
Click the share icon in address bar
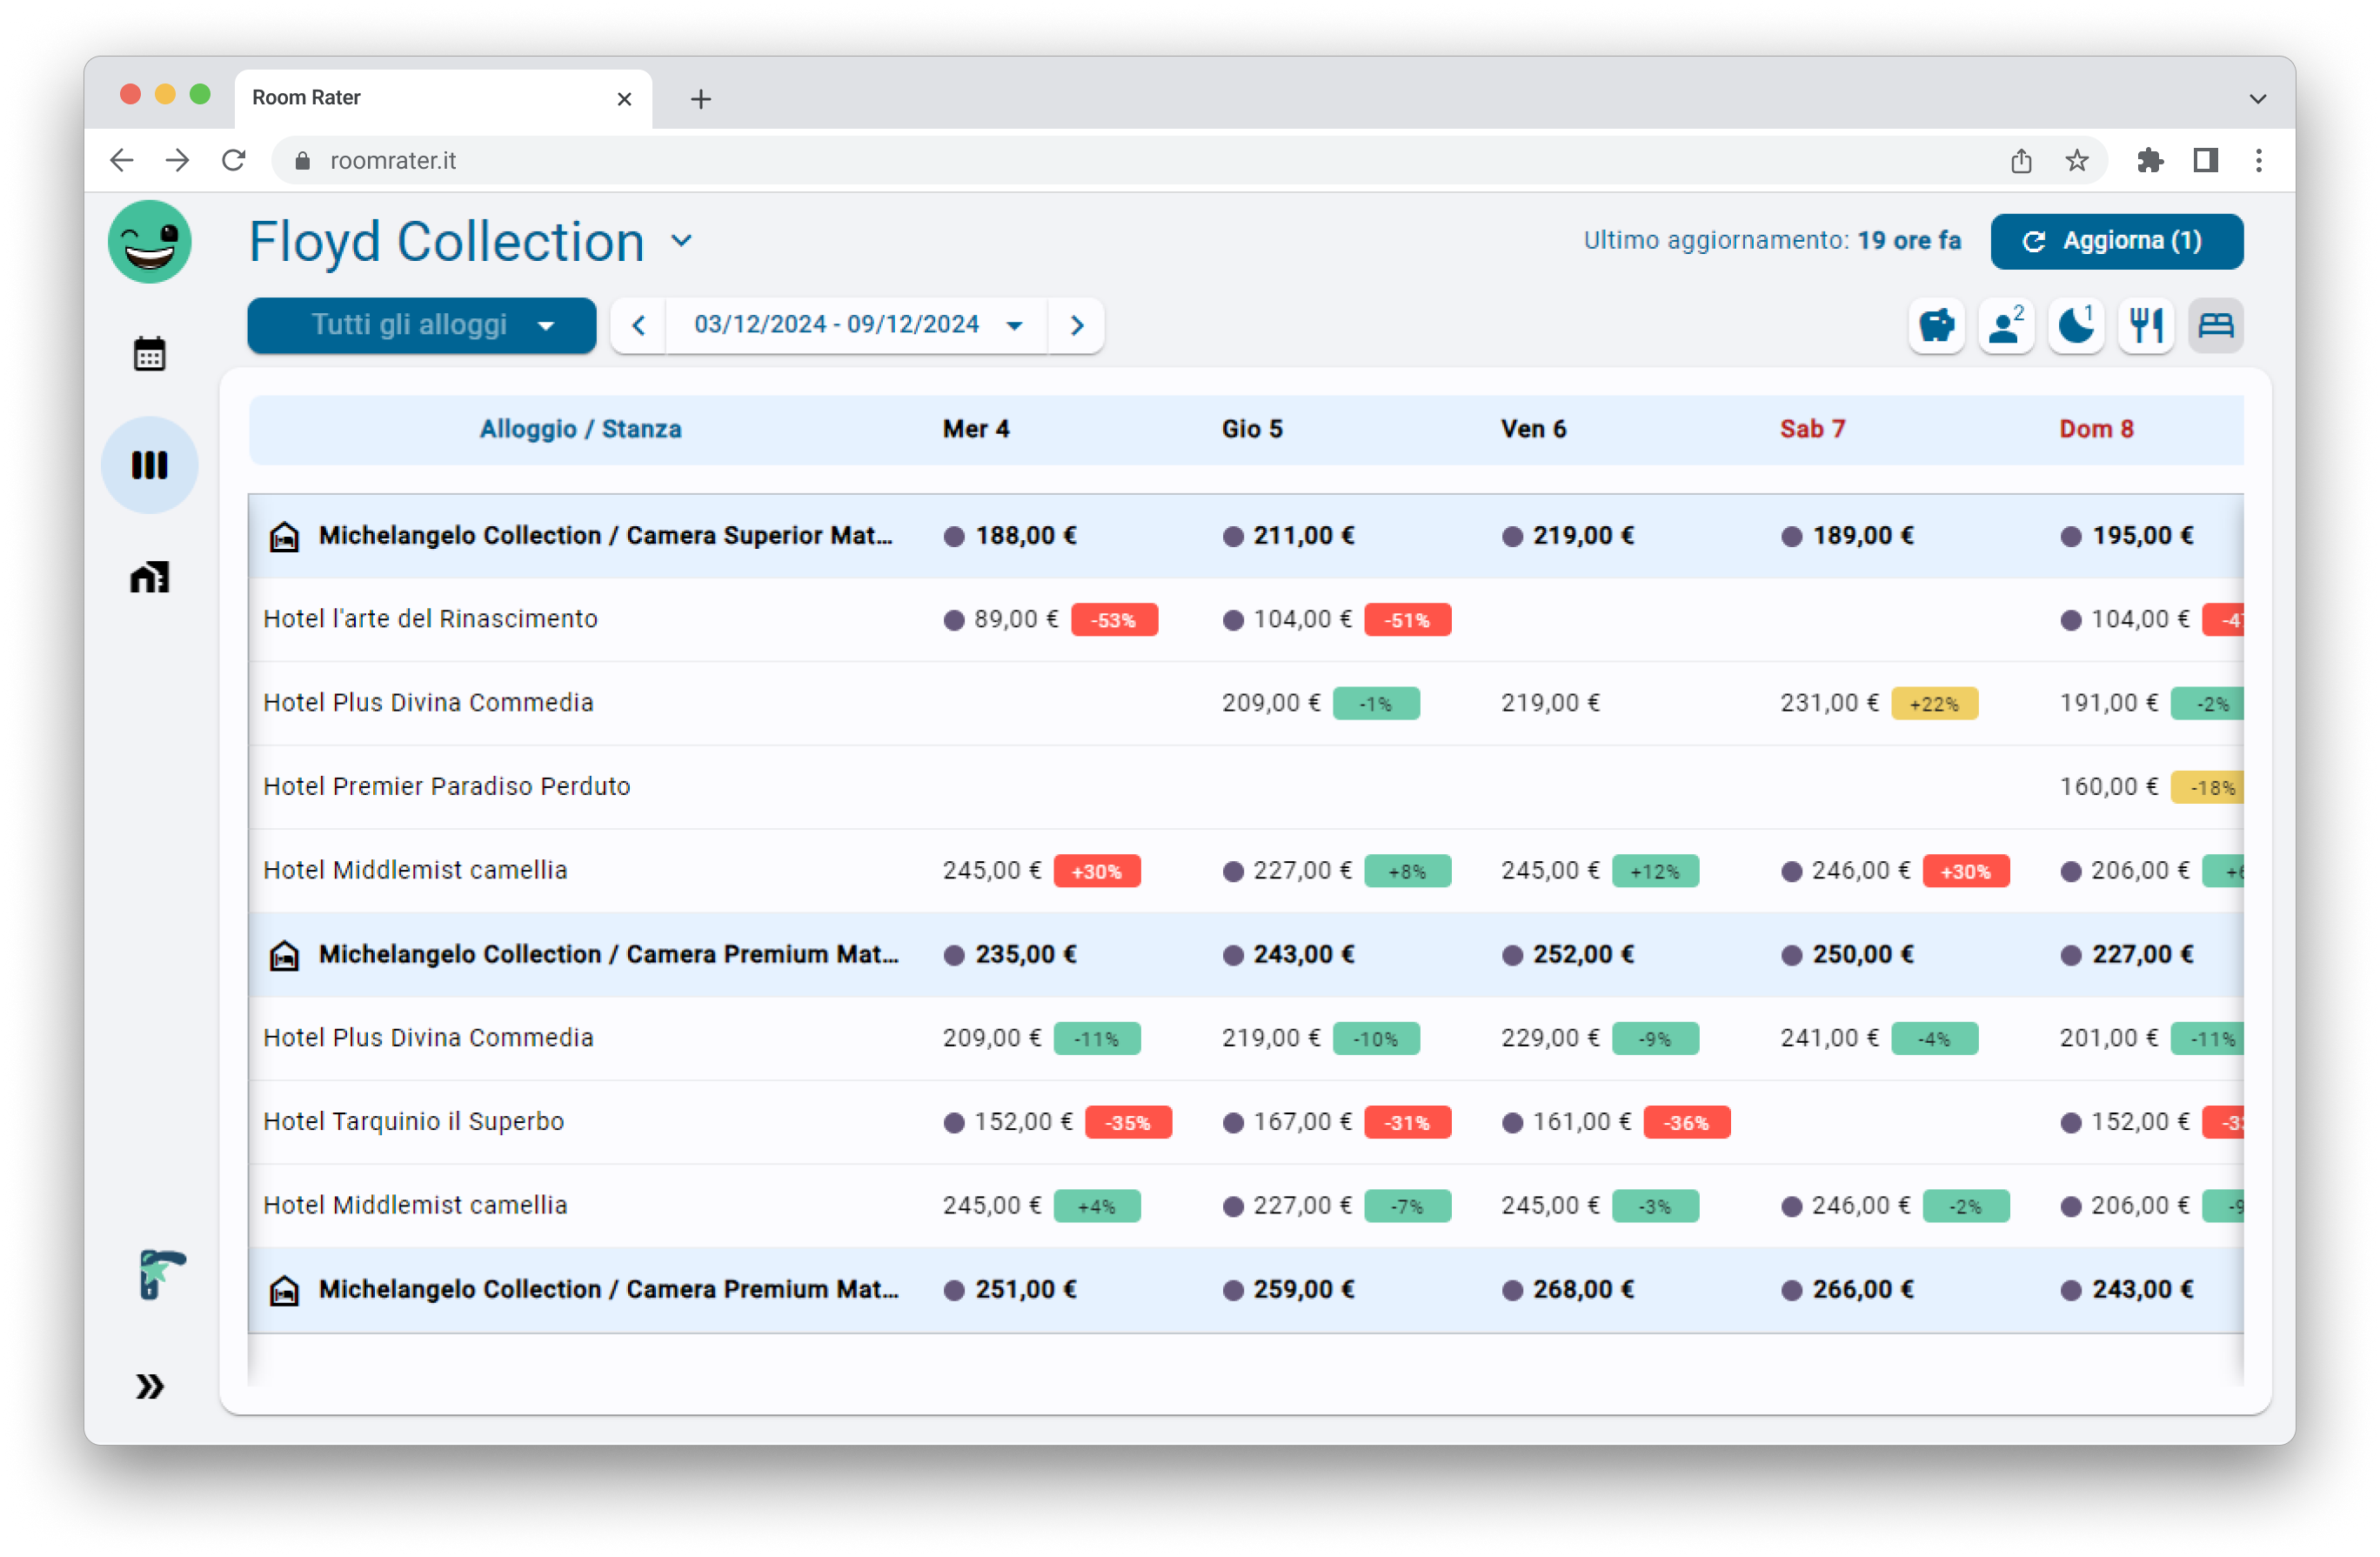click(x=2021, y=160)
